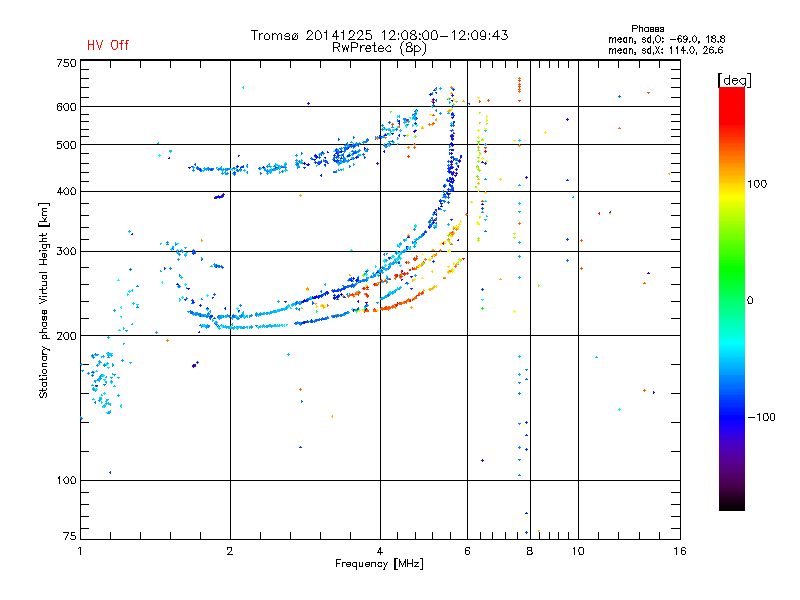The width and height of the screenshot is (800, 600).
Task: Click the colorbar tick label '0'
Action: 750,301
